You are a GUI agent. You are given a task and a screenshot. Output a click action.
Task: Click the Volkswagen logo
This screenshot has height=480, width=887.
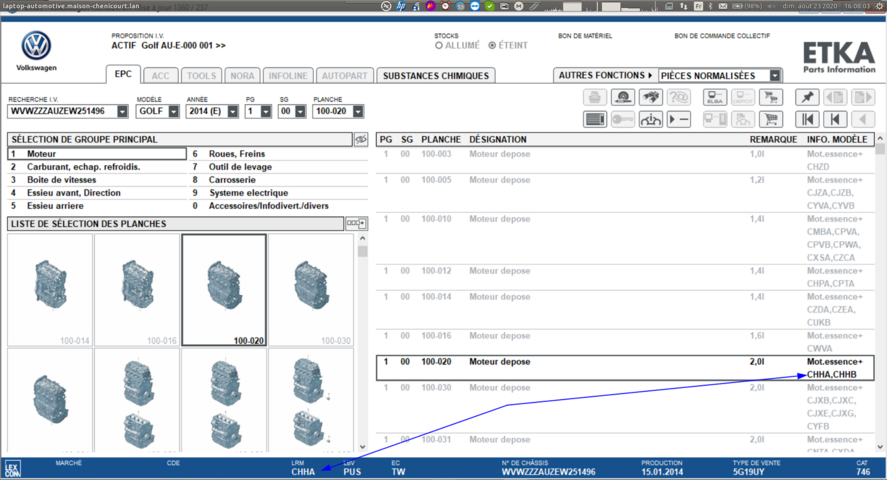pos(36,46)
